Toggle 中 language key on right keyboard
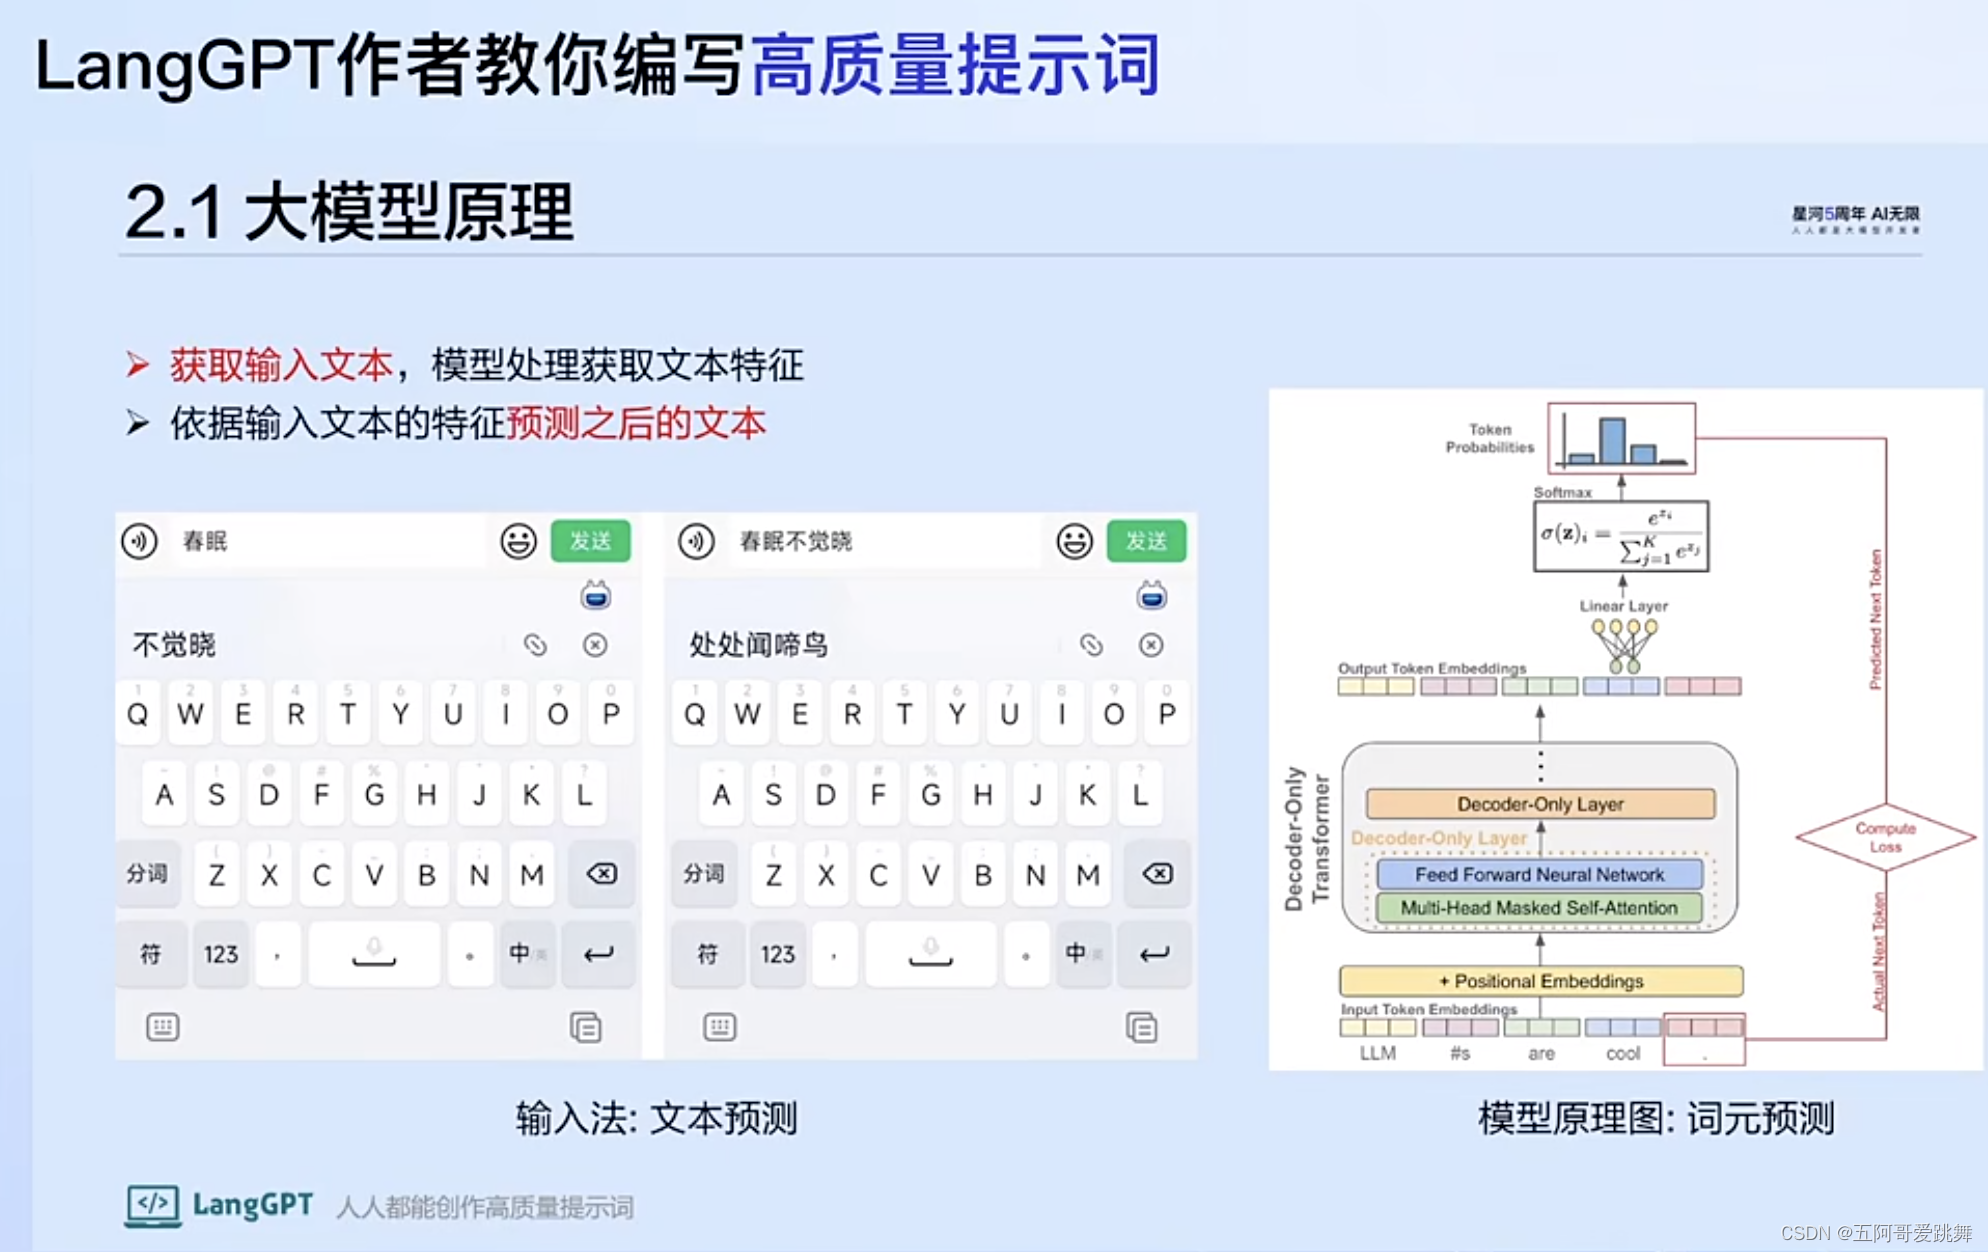This screenshot has width=1988, height=1252. (1082, 954)
